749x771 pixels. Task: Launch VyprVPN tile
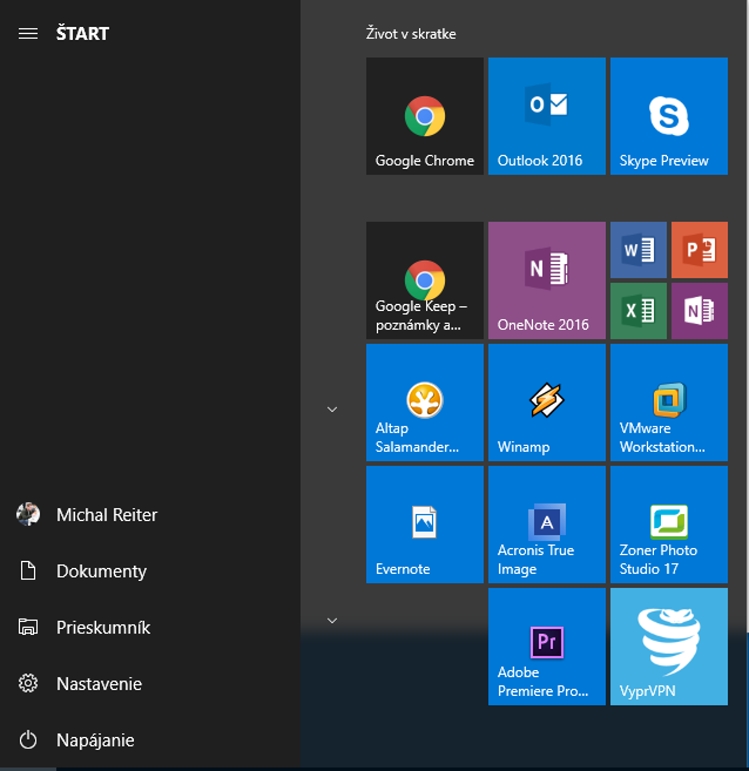668,646
